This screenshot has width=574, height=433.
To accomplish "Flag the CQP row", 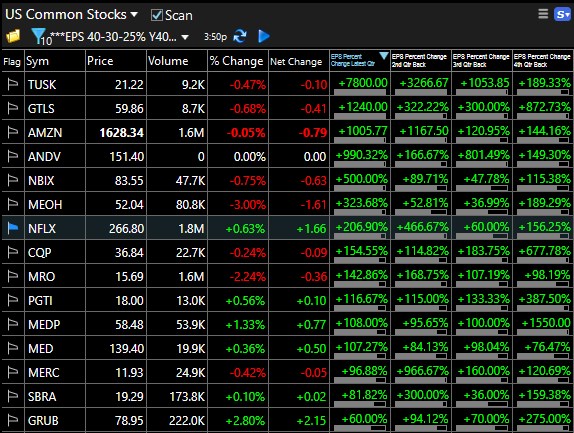I will tap(13, 253).
